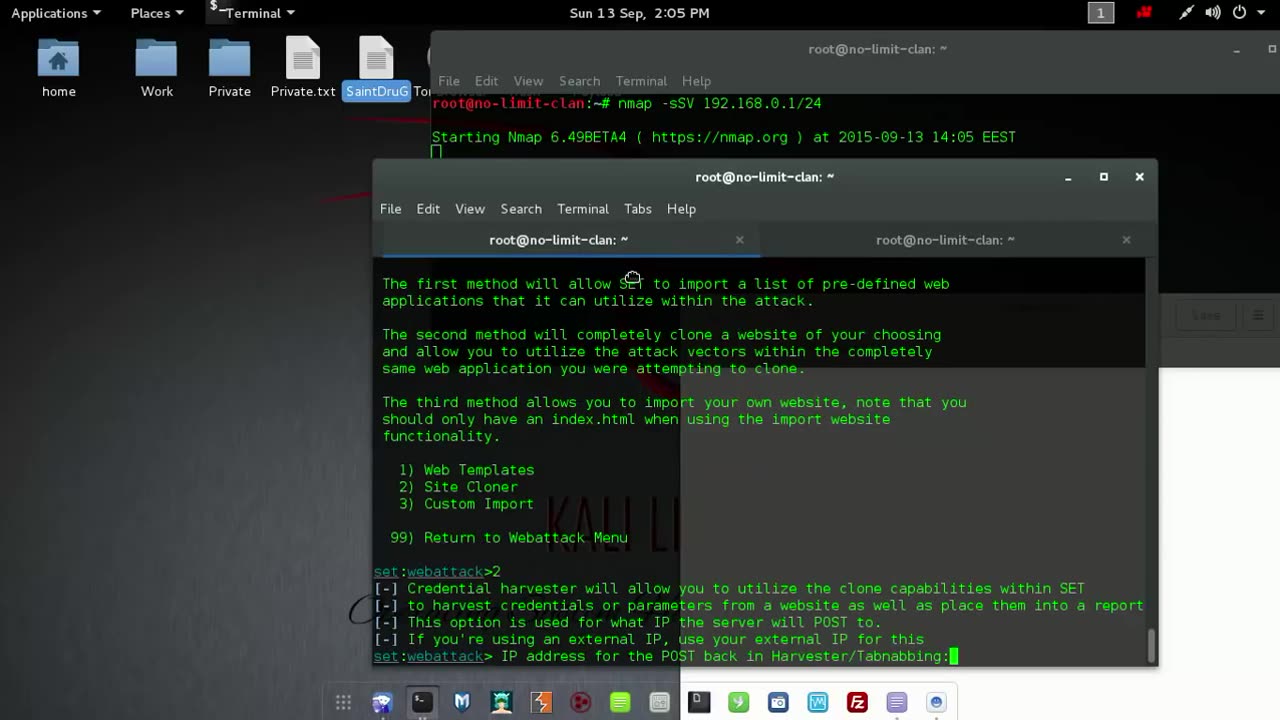
Task: Select the home folder on desktop
Action: click(58, 69)
